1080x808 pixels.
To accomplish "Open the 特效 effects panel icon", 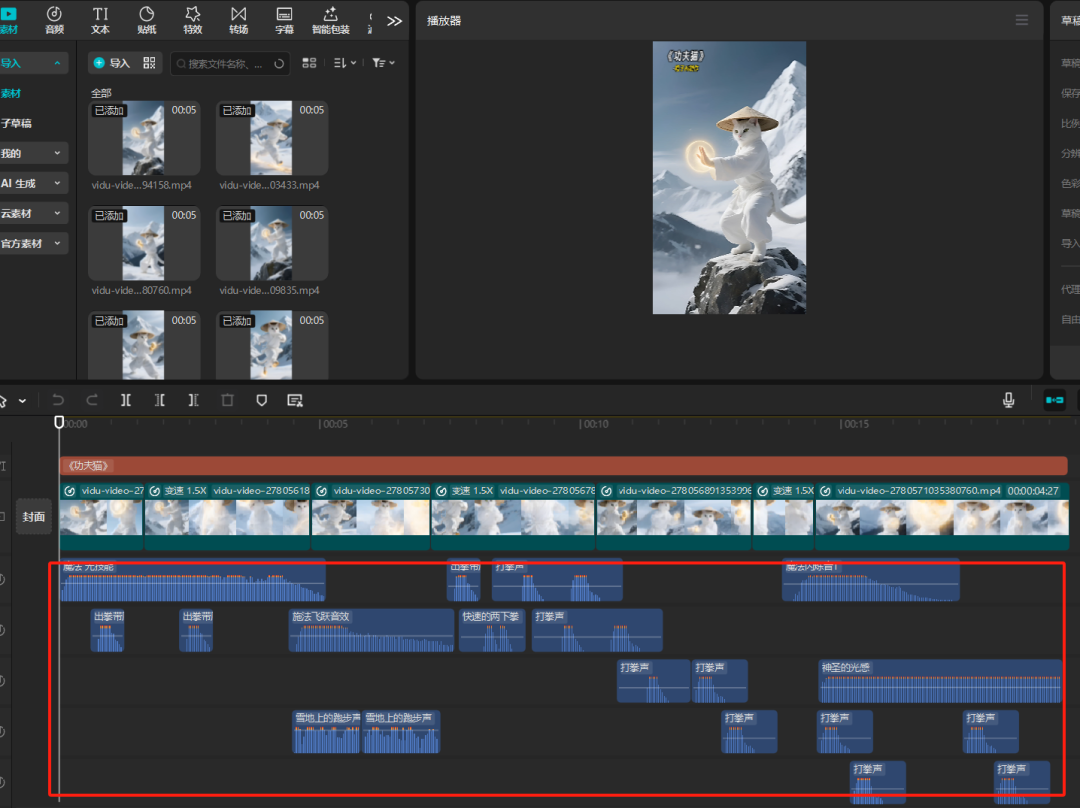I will pyautogui.click(x=193, y=19).
